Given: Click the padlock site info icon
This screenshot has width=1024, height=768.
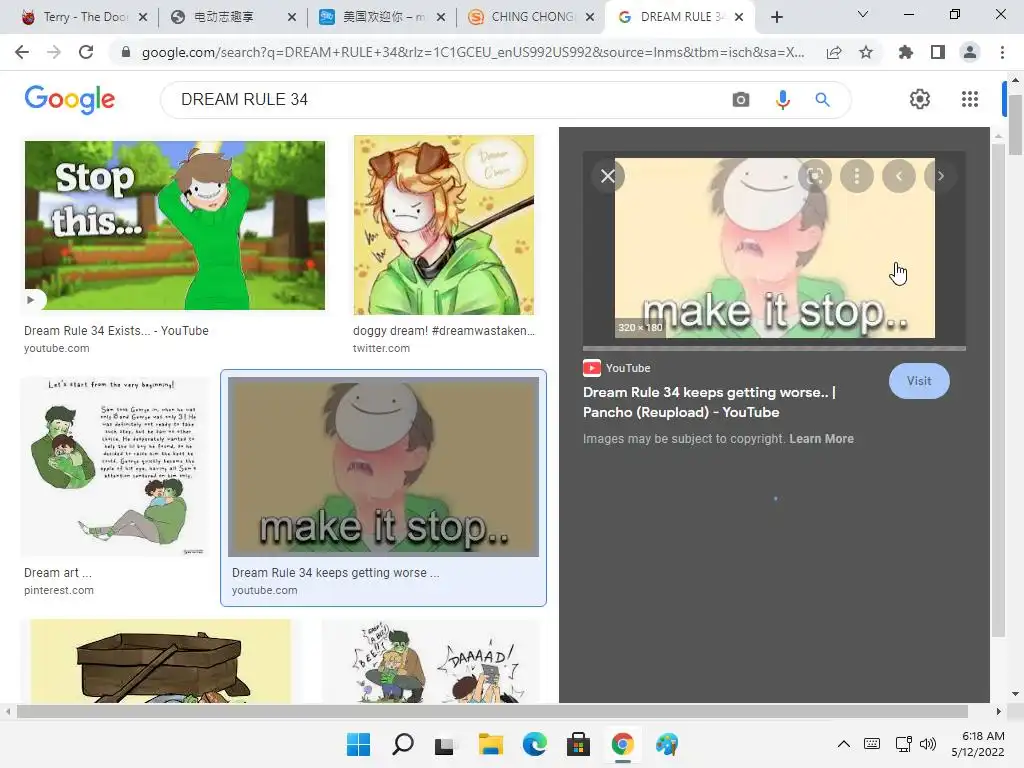Looking at the screenshot, I should (126, 52).
